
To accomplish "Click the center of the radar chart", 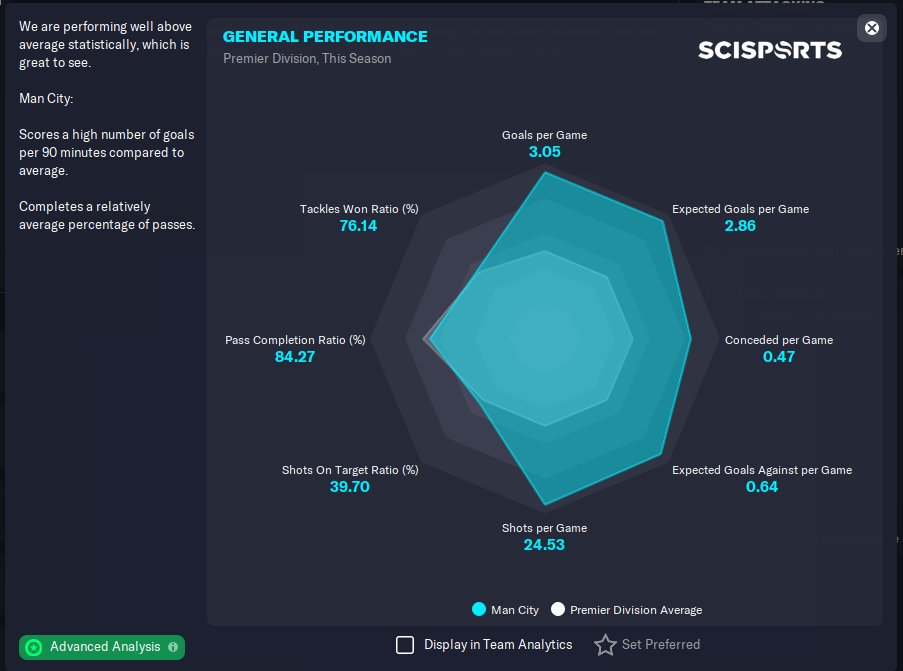I will pos(545,339).
